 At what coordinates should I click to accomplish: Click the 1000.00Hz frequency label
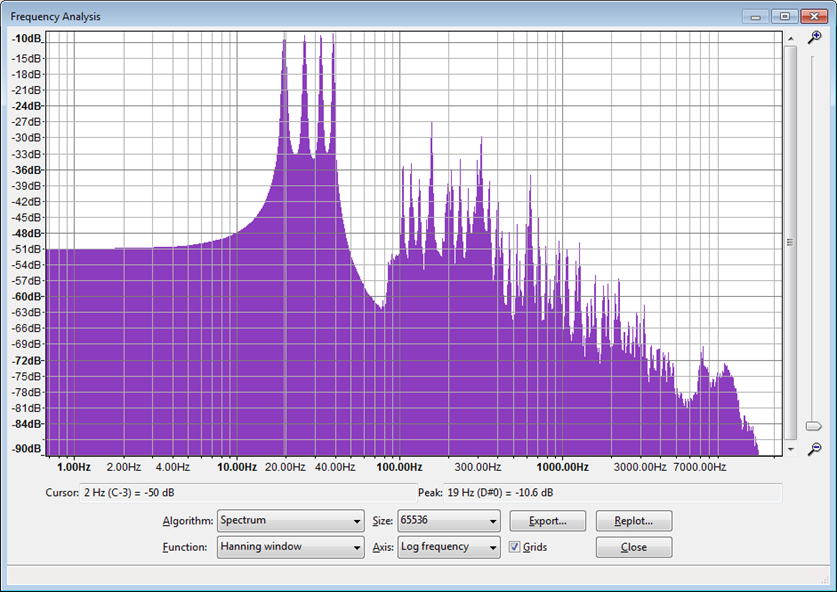563,467
